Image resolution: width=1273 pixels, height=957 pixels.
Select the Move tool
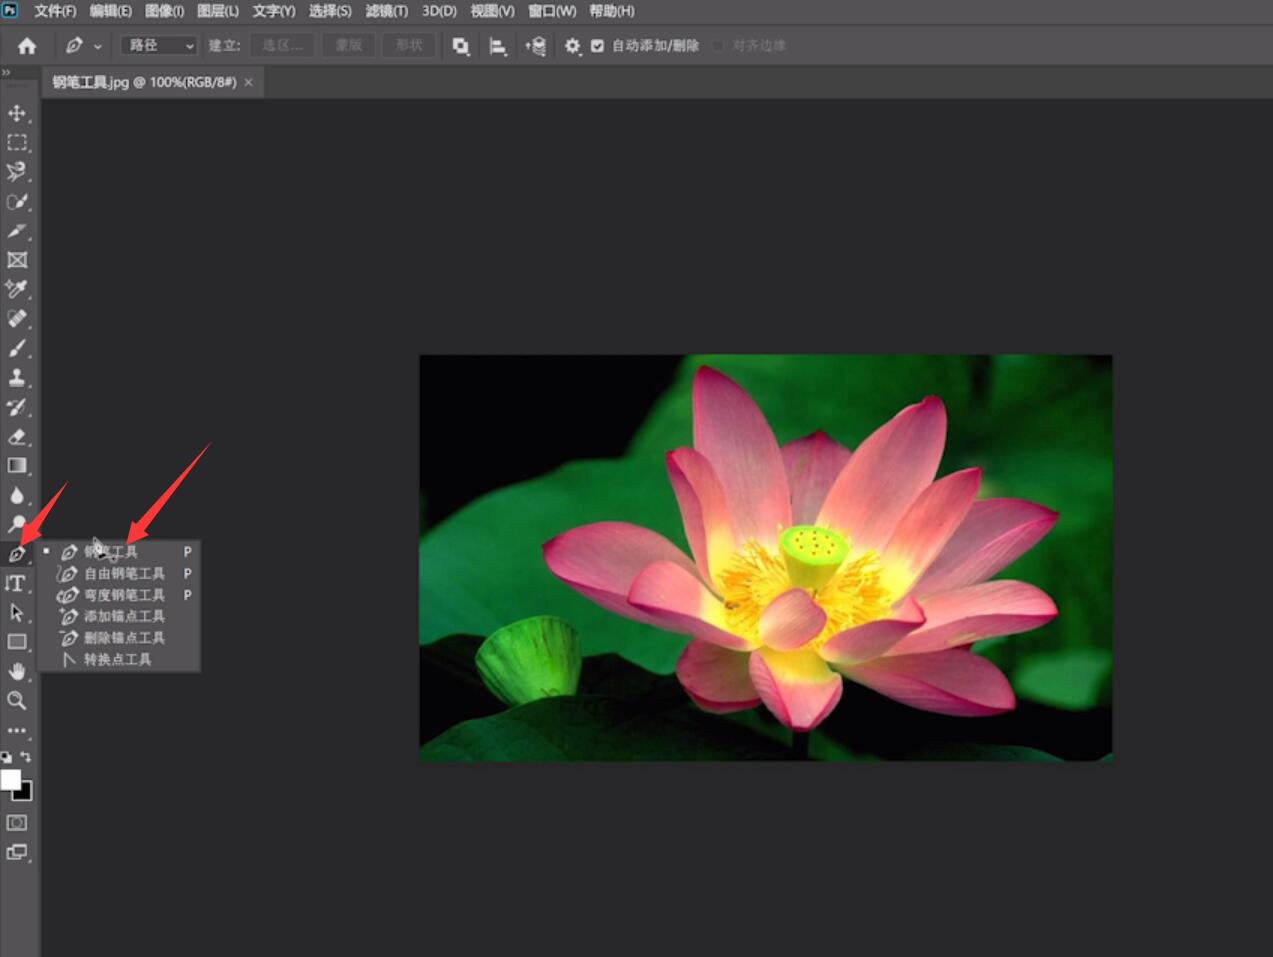[x=17, y=113]
